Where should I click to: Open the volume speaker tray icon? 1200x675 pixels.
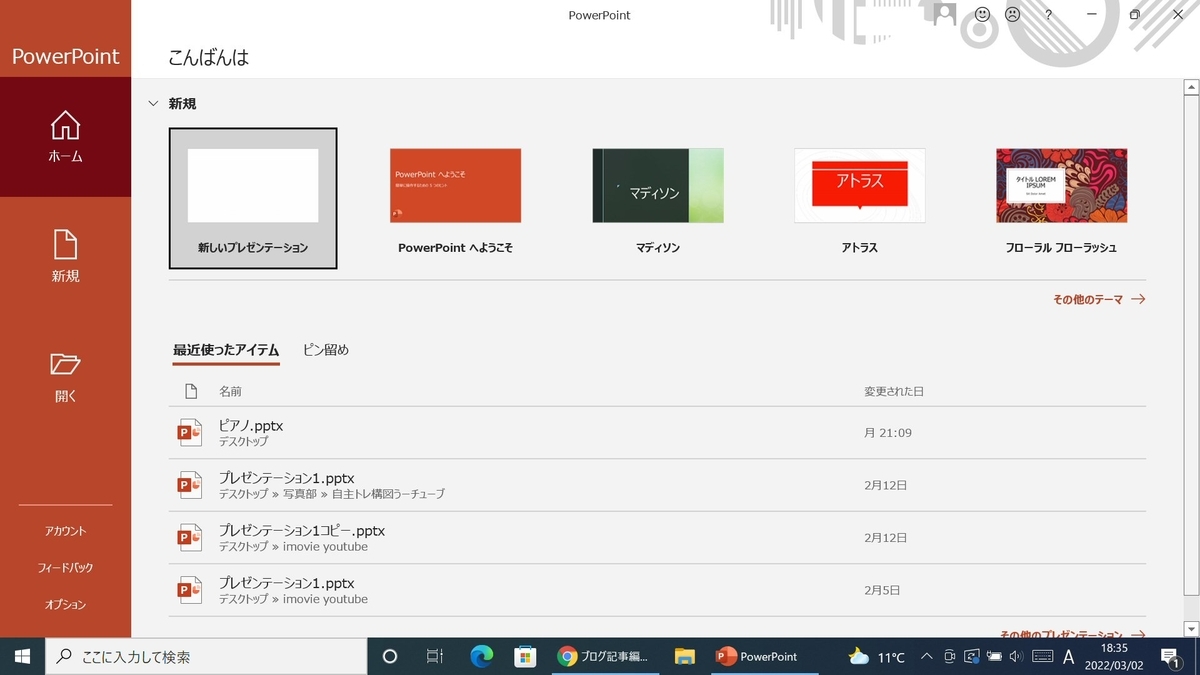click(x=1016, y=657)
